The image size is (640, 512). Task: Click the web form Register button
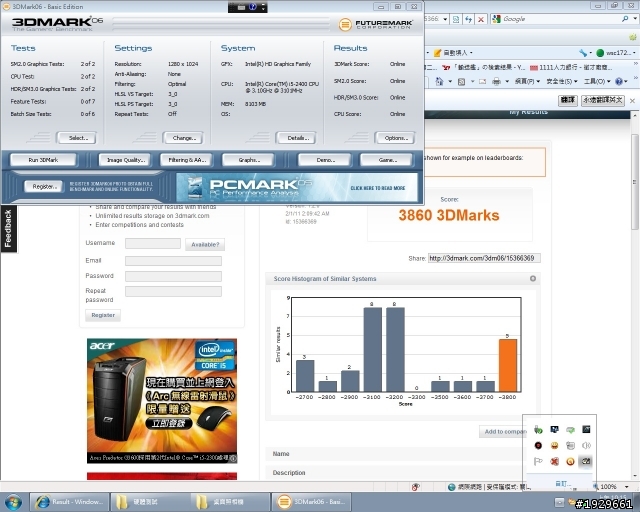point(103,315)
